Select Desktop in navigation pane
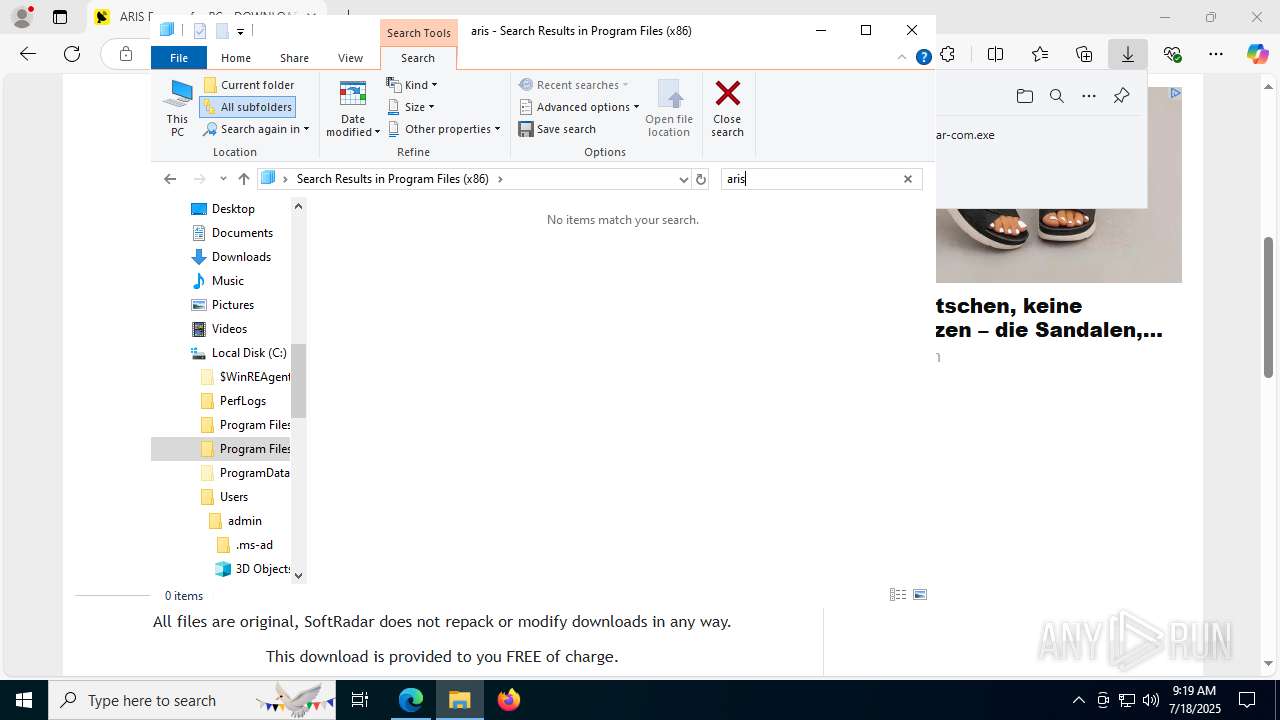Screen dimensions: 1280x720 point(233,209)
